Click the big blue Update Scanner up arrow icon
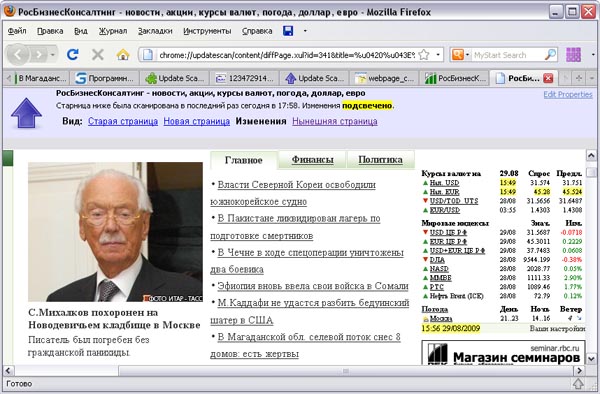This screenshot has width=600, height=394. click(26, 113)
